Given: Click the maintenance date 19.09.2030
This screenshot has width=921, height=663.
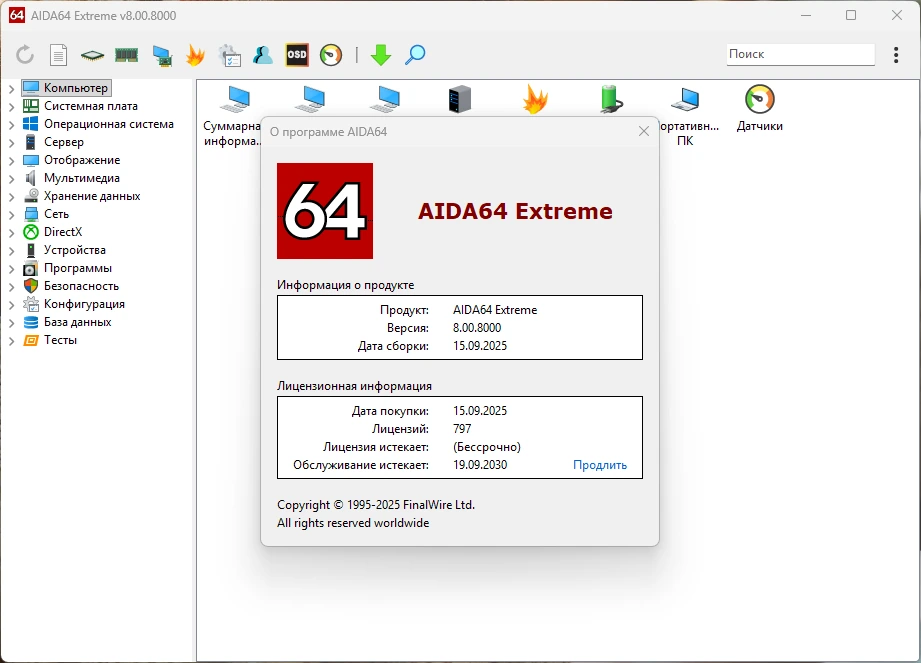Looking at the screenshot, I should click(x=480, y=465).
